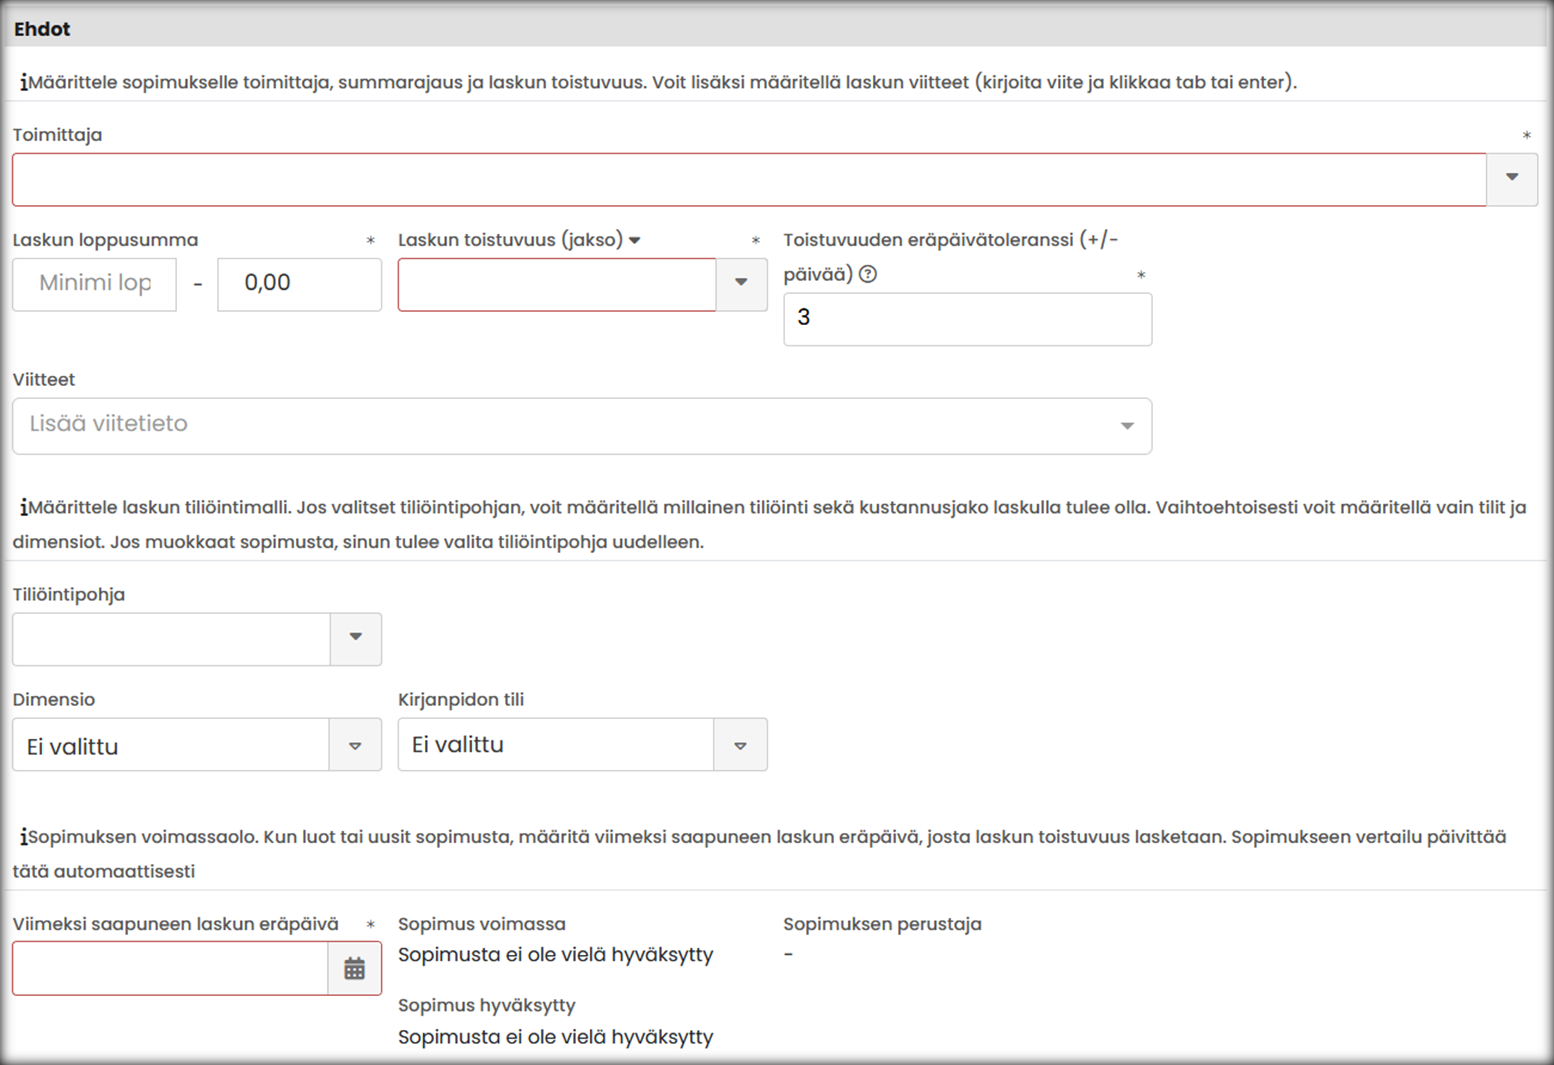Focus the minimum invoice total field
Image resolution: width=1554 pixels, height=1065 pixels.
tap(95, 284)
